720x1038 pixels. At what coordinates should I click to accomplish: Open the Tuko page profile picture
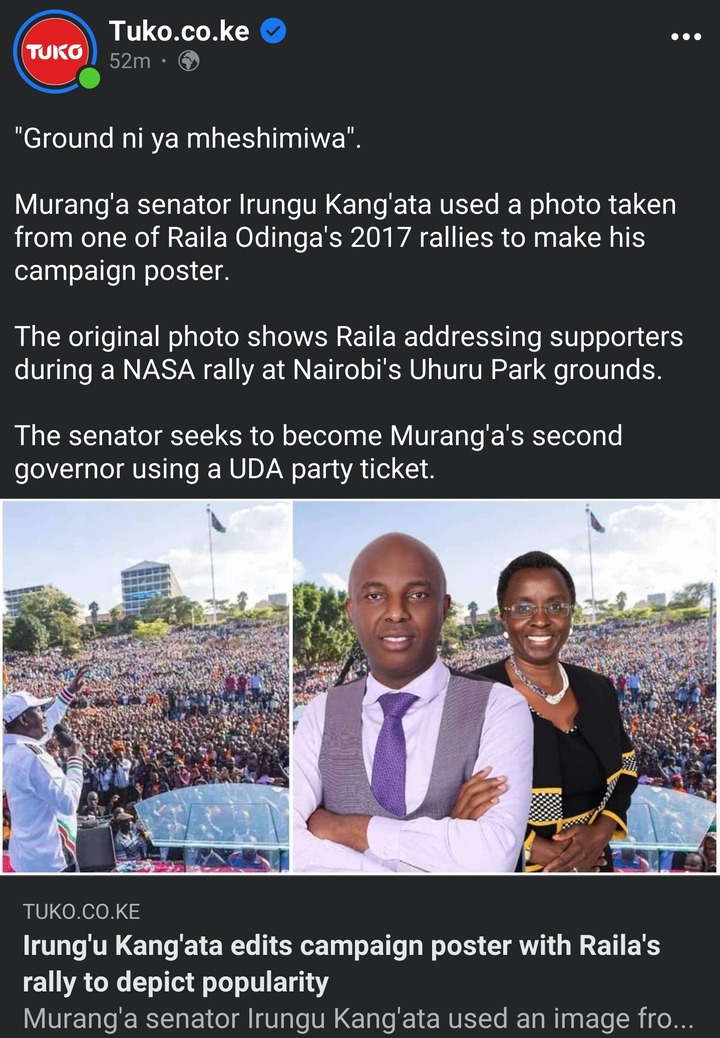click(55, 52)
